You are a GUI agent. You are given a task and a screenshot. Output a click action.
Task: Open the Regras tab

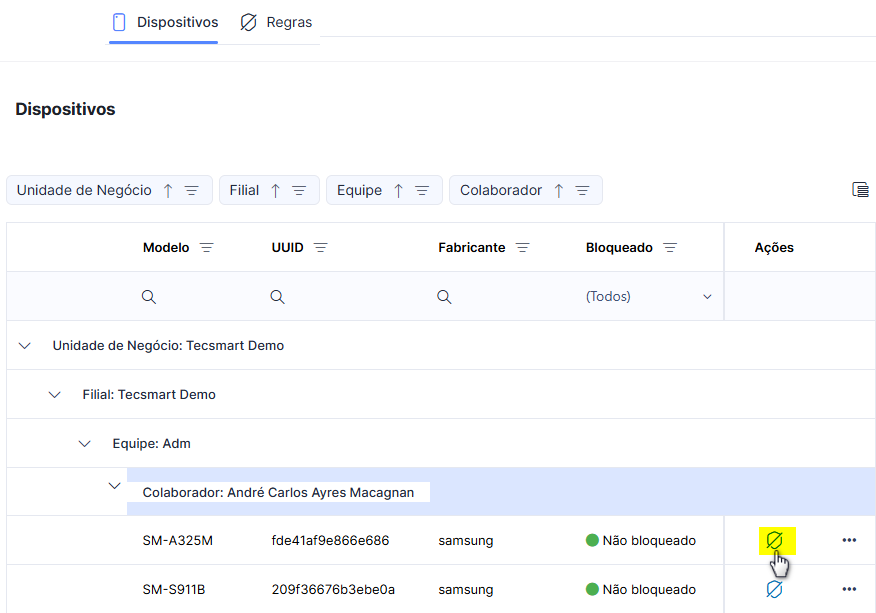276,22
